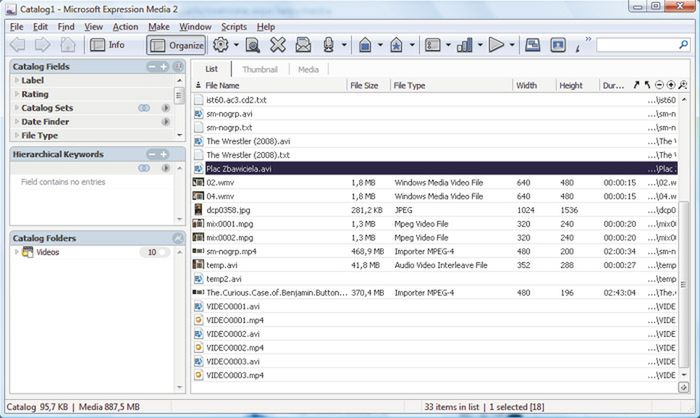Sort by the File Size column header
The height and width of the screenshot is (418, 700).
[365, 86]
